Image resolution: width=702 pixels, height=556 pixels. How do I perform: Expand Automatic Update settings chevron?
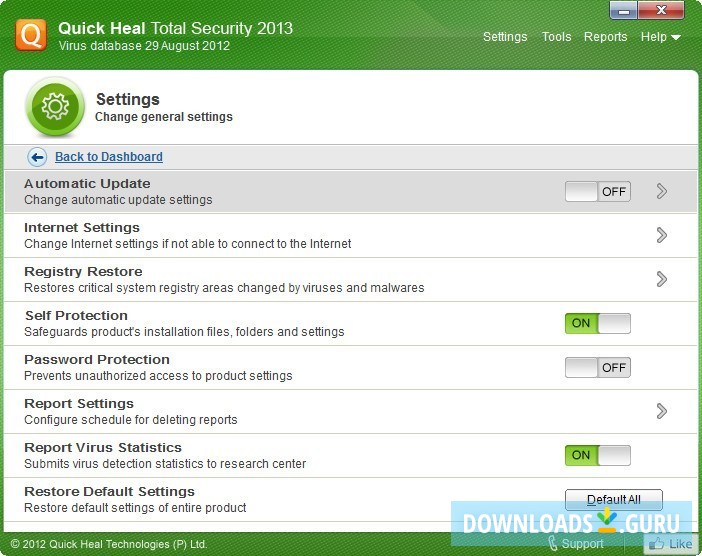662,191
